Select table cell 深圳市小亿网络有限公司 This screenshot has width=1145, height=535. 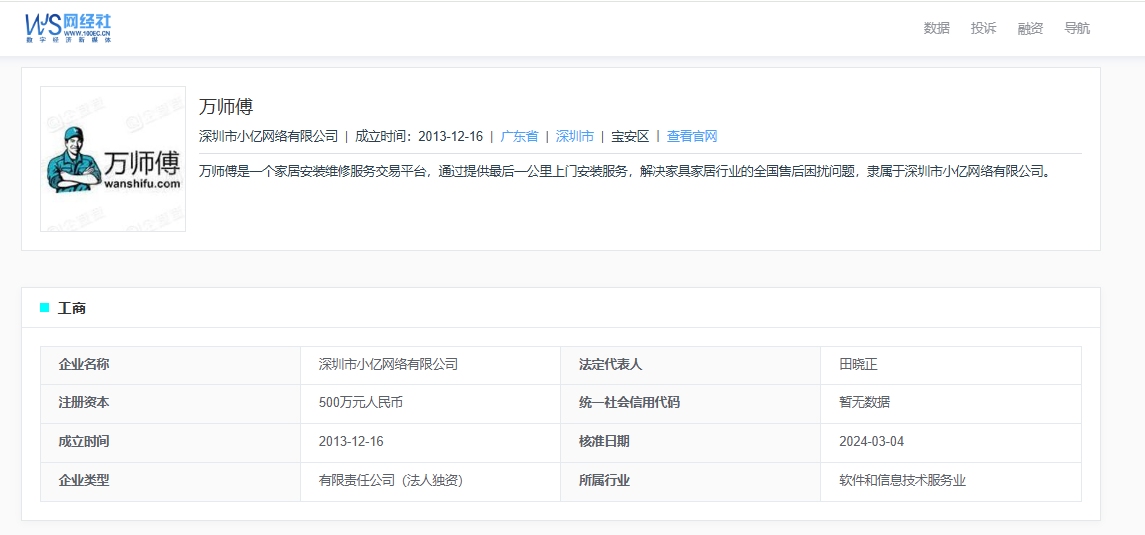(430, 365)
